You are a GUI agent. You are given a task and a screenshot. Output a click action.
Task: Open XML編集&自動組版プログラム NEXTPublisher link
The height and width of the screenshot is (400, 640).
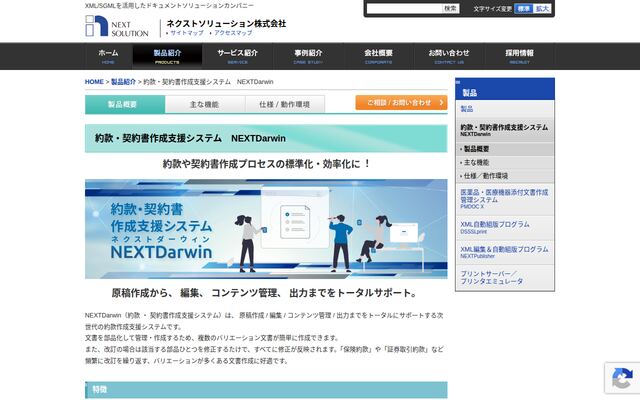click(504, 252)
